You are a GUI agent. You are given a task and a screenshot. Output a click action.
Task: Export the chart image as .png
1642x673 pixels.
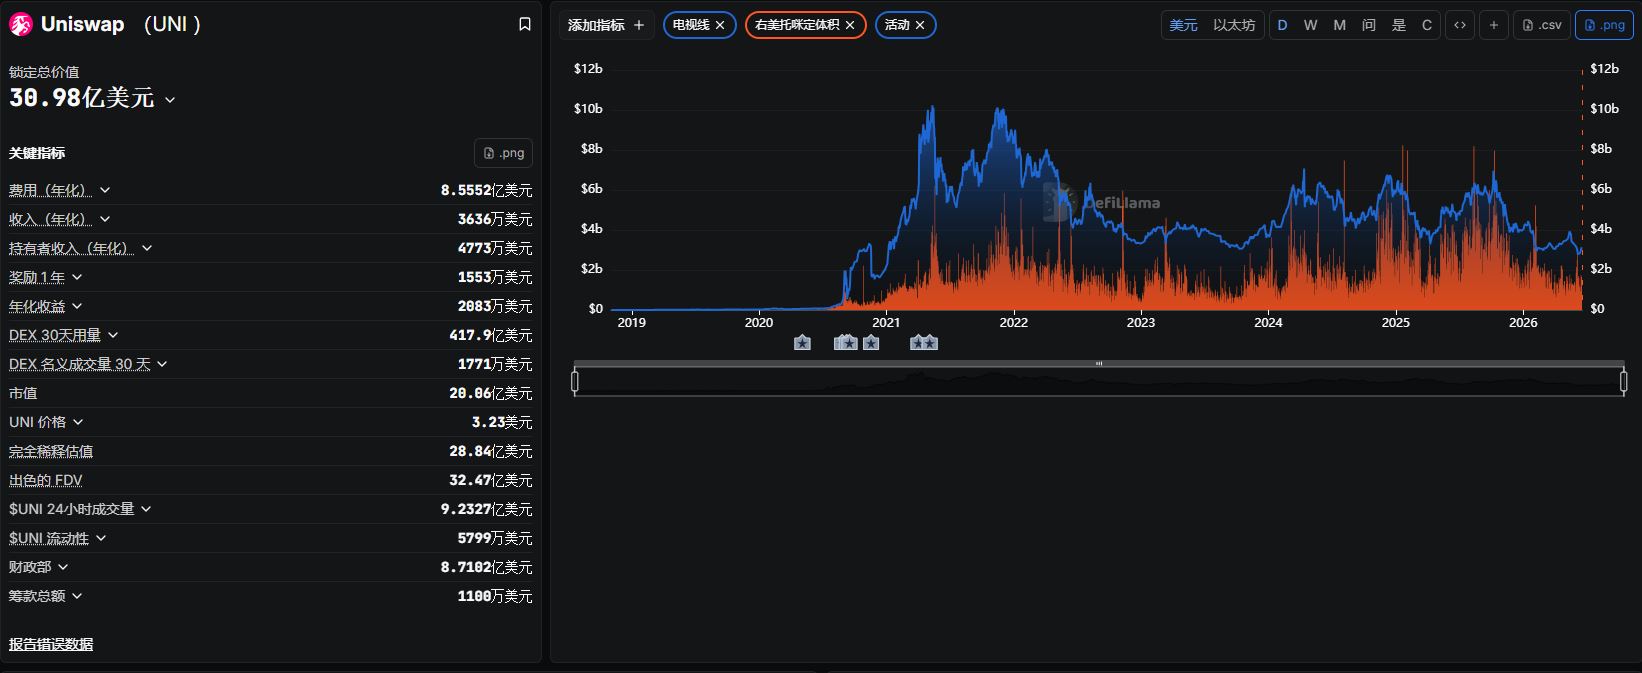[1604, 25]
